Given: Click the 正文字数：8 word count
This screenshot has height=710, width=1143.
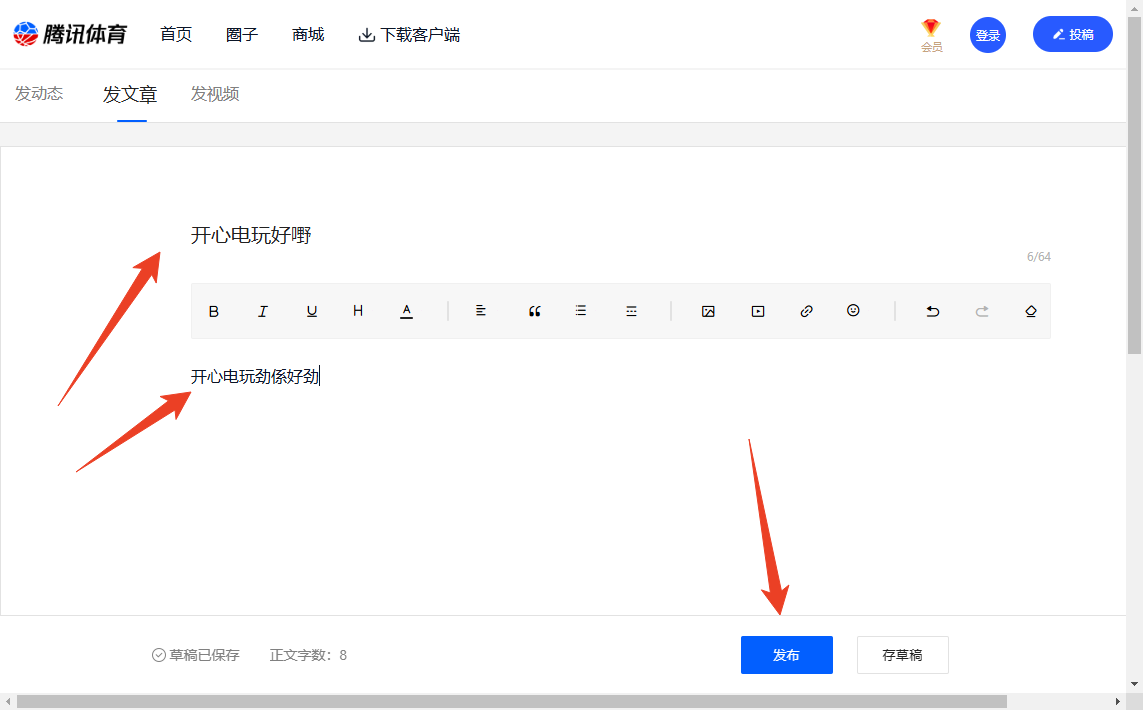Looking at the screenshot, I should [x=308, y=655].
